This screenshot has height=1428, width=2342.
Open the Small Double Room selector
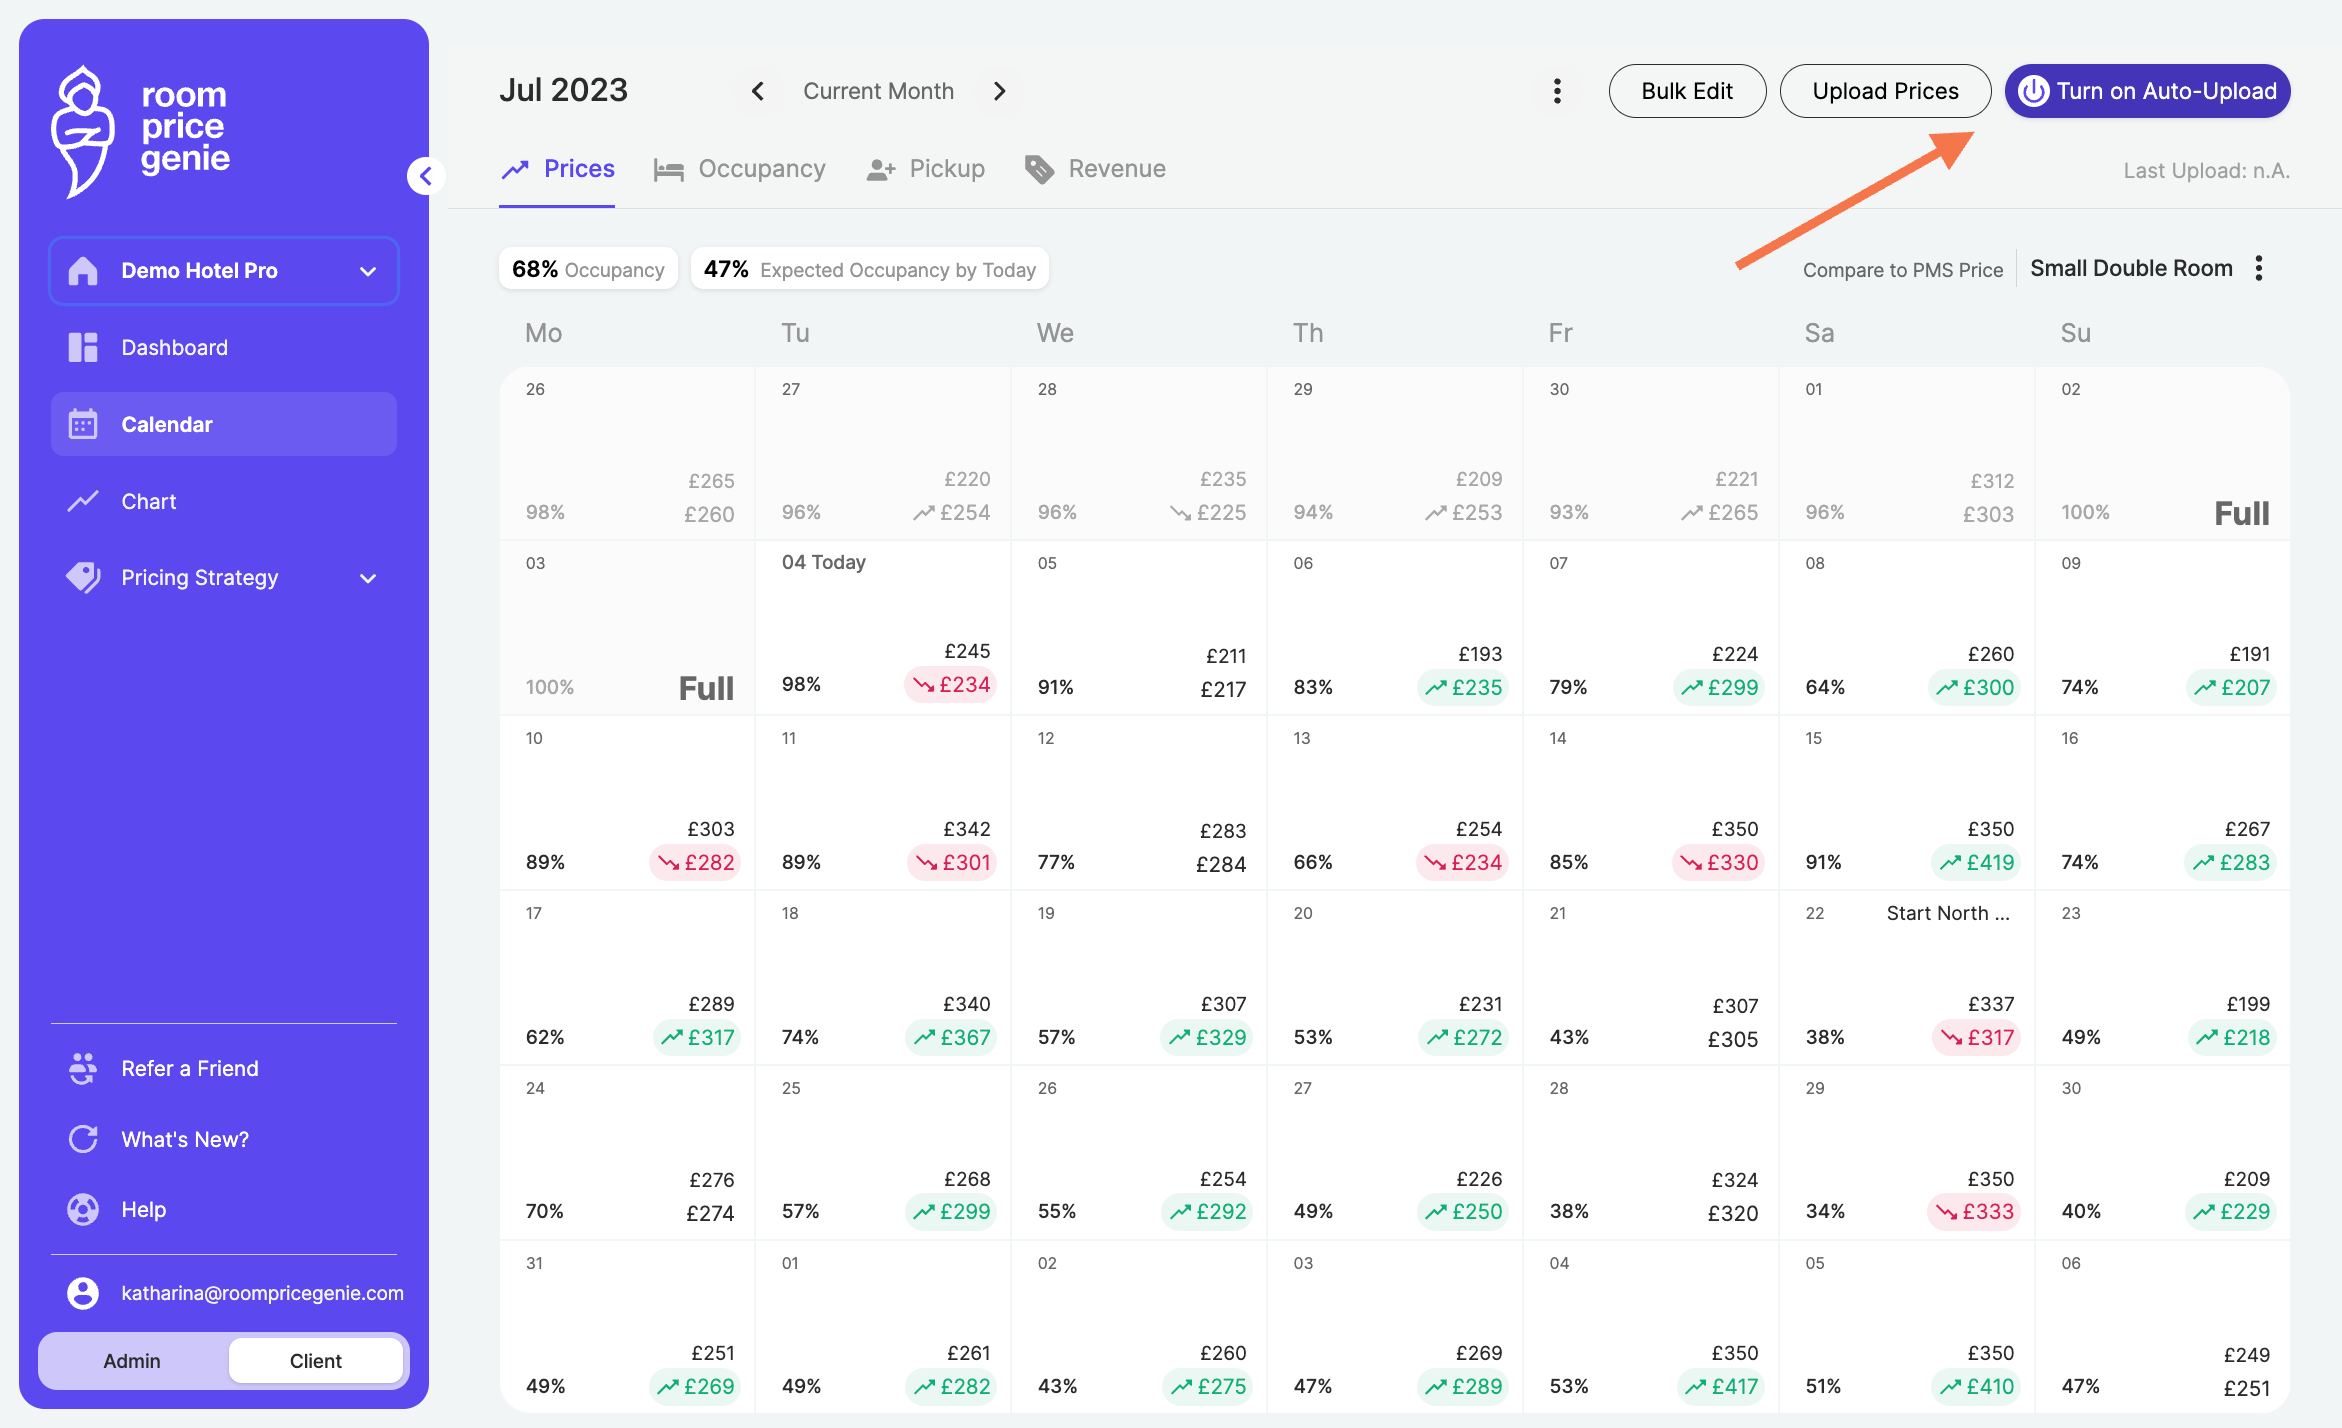[2131, 268]
